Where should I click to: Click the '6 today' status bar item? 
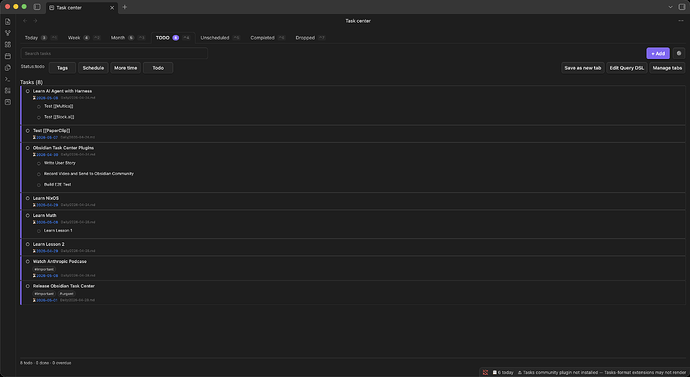coord(503,372)
